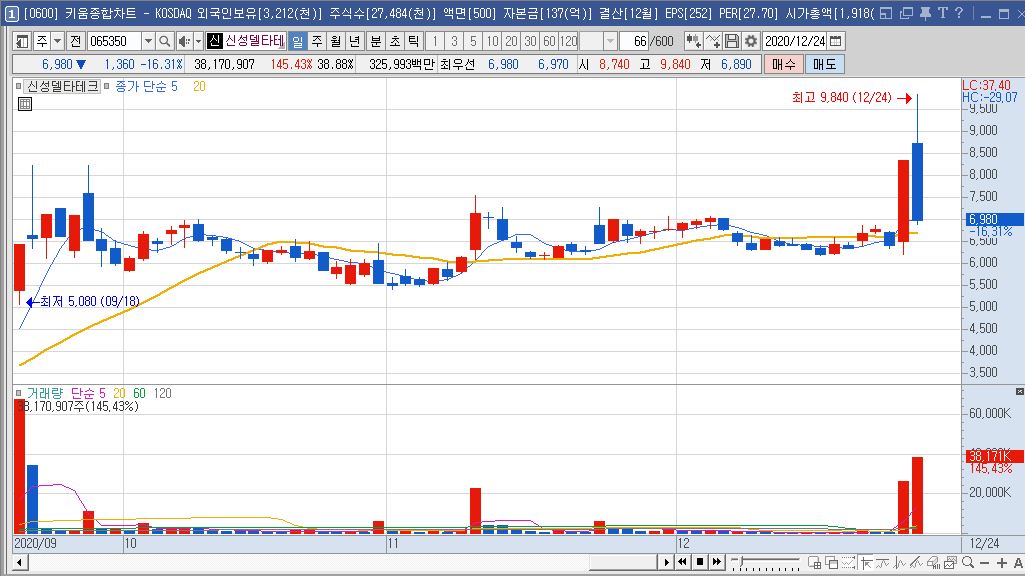Toggle the left sidebar panel icon
Viewport: 1025px width, 576px height.
click(22, 41)
